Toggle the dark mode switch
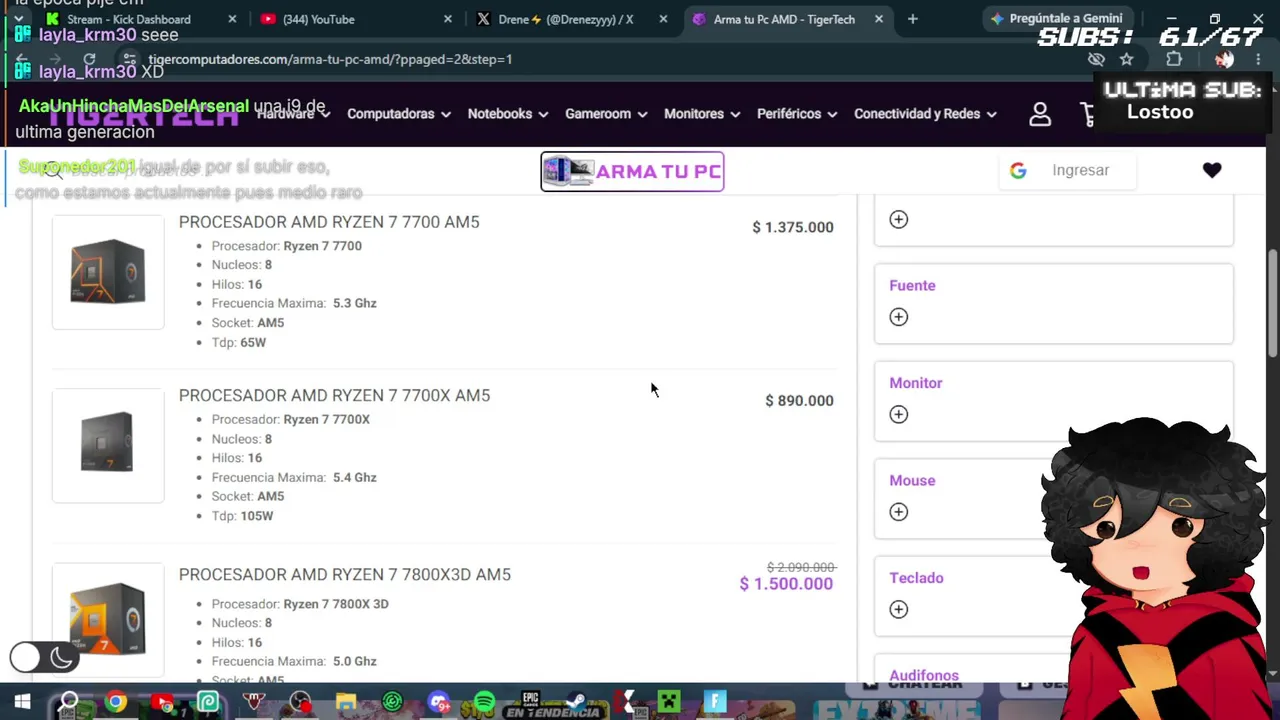1280x720 pixels. click(42, 657)
